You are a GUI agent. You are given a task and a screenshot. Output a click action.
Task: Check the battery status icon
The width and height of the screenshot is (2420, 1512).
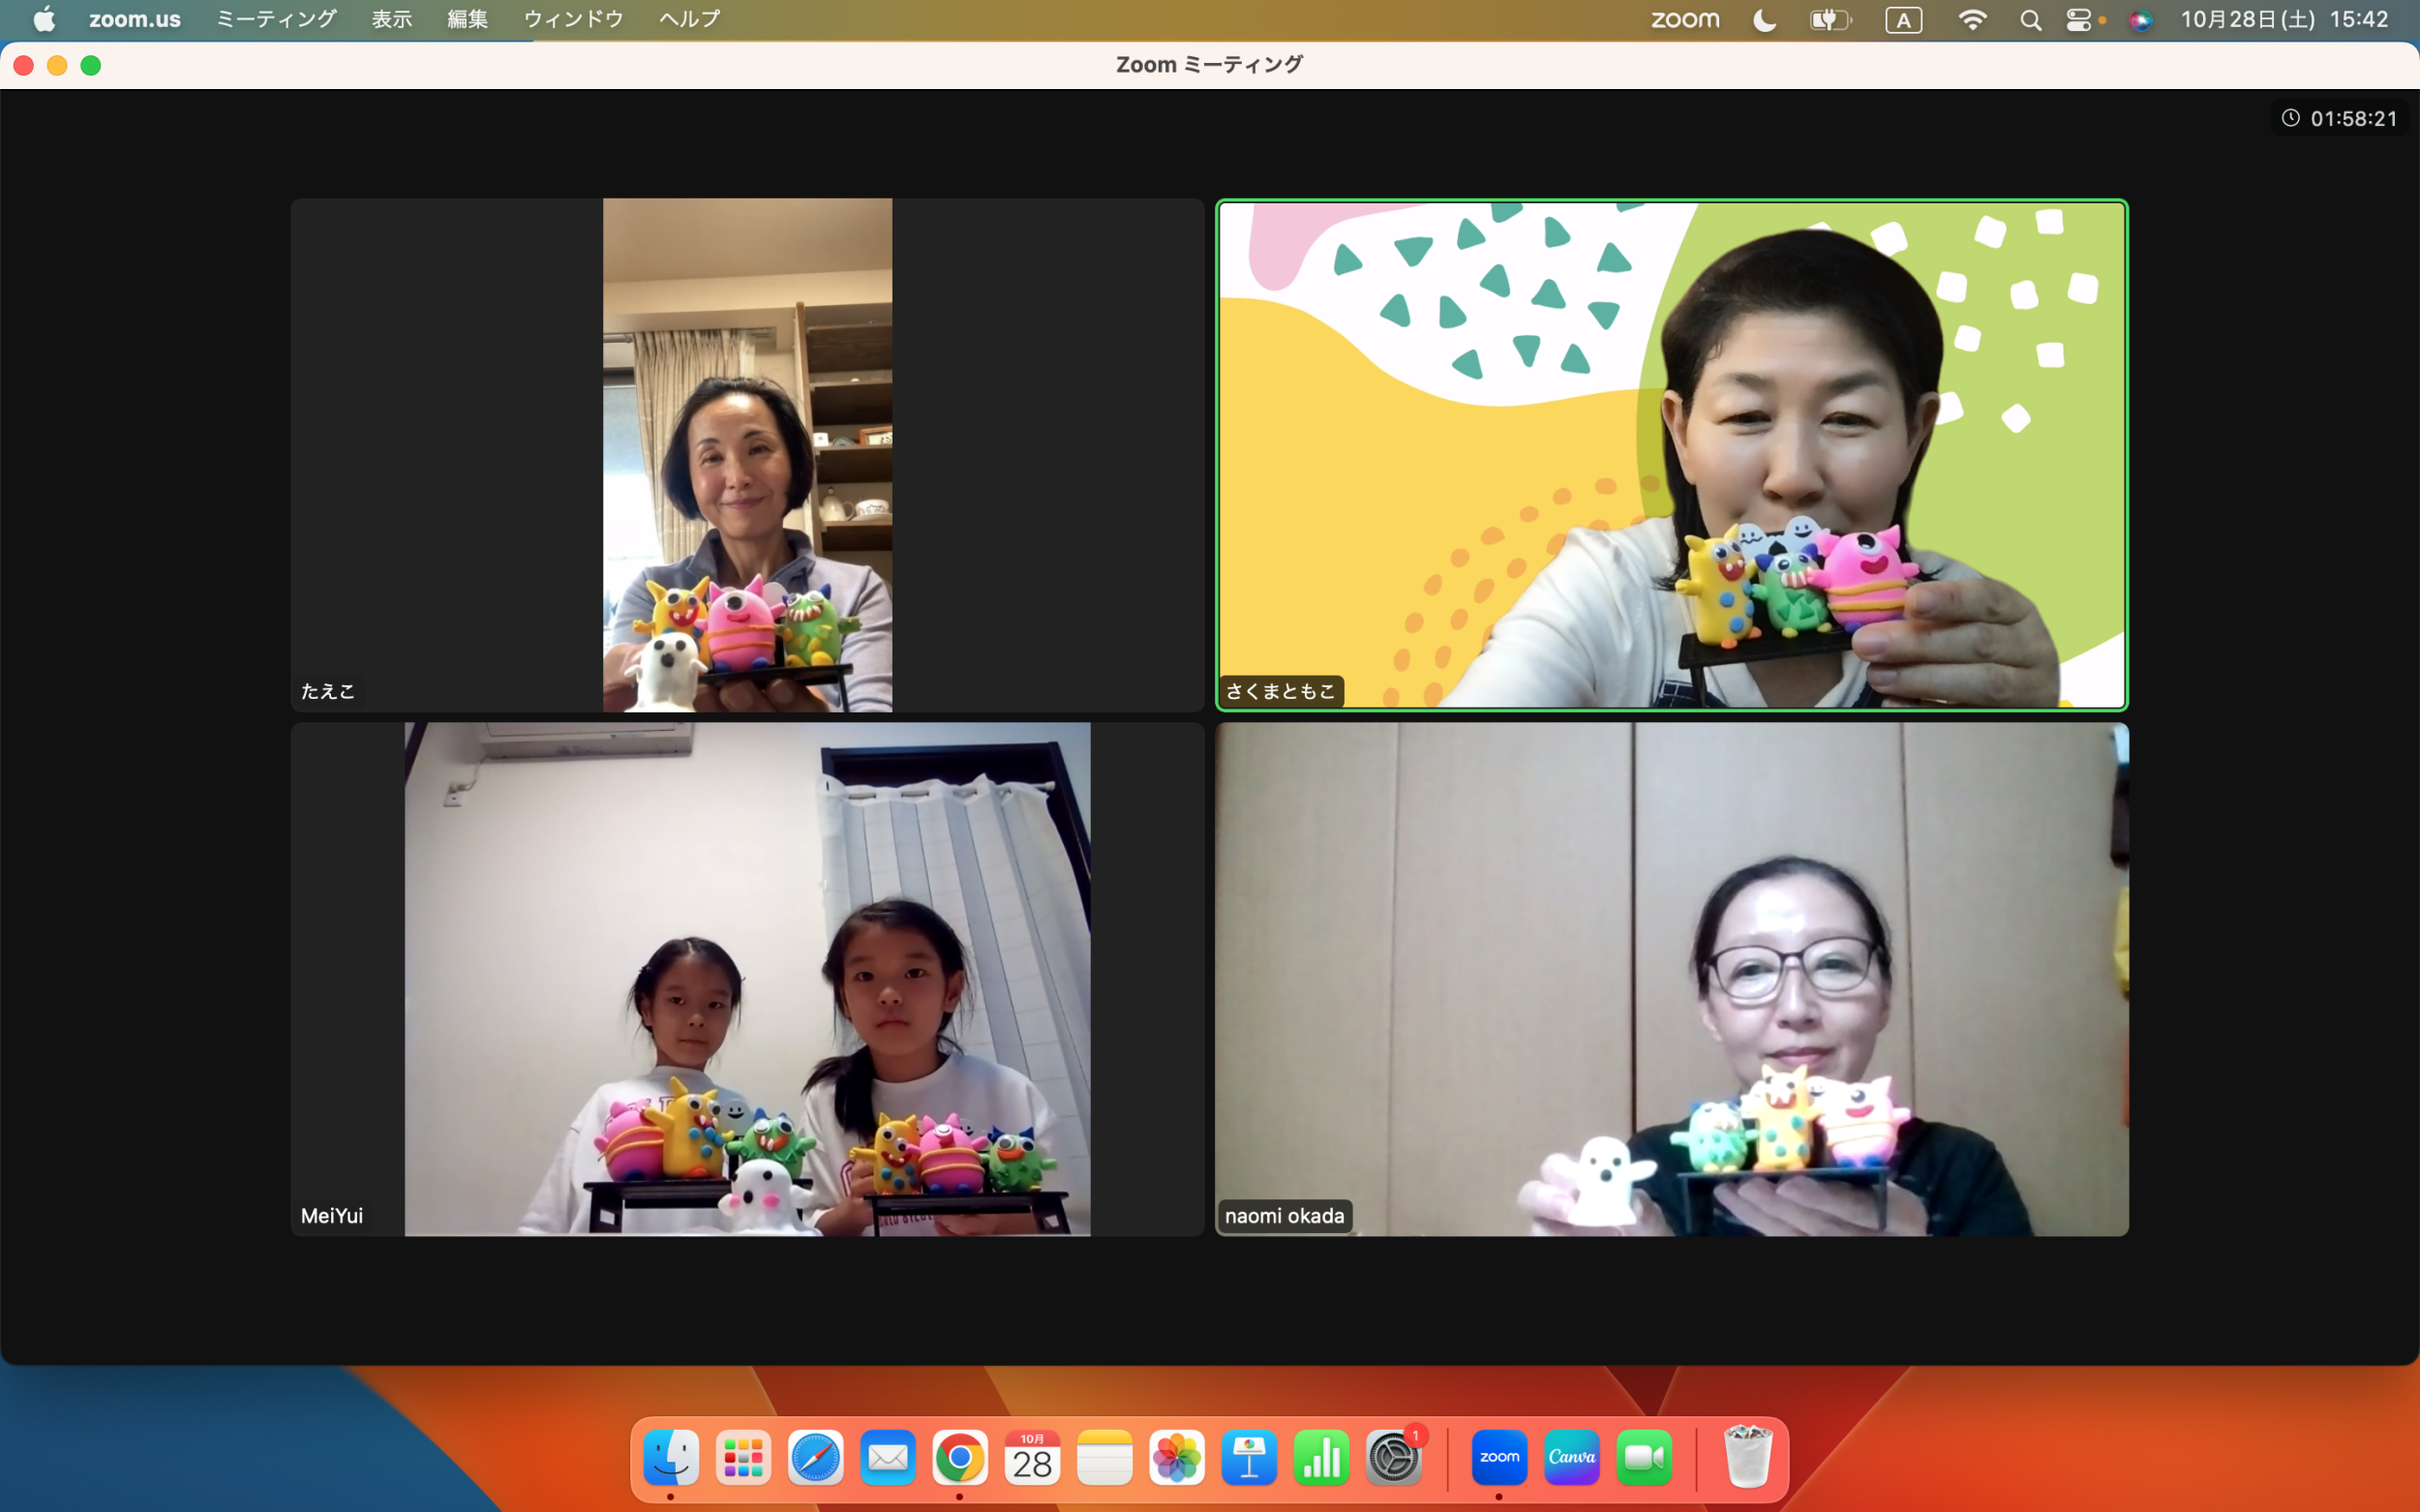[x=1831, y=19]
